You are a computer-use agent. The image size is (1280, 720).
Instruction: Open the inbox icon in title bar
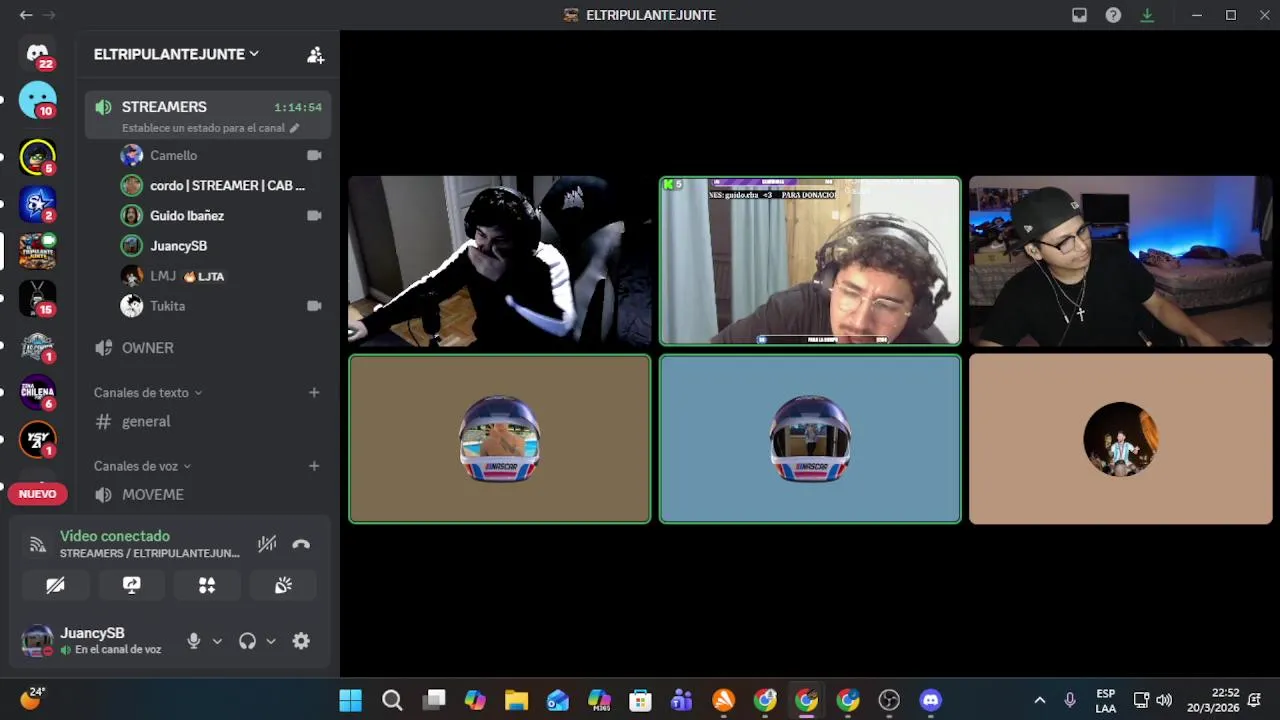(1079, 15)
